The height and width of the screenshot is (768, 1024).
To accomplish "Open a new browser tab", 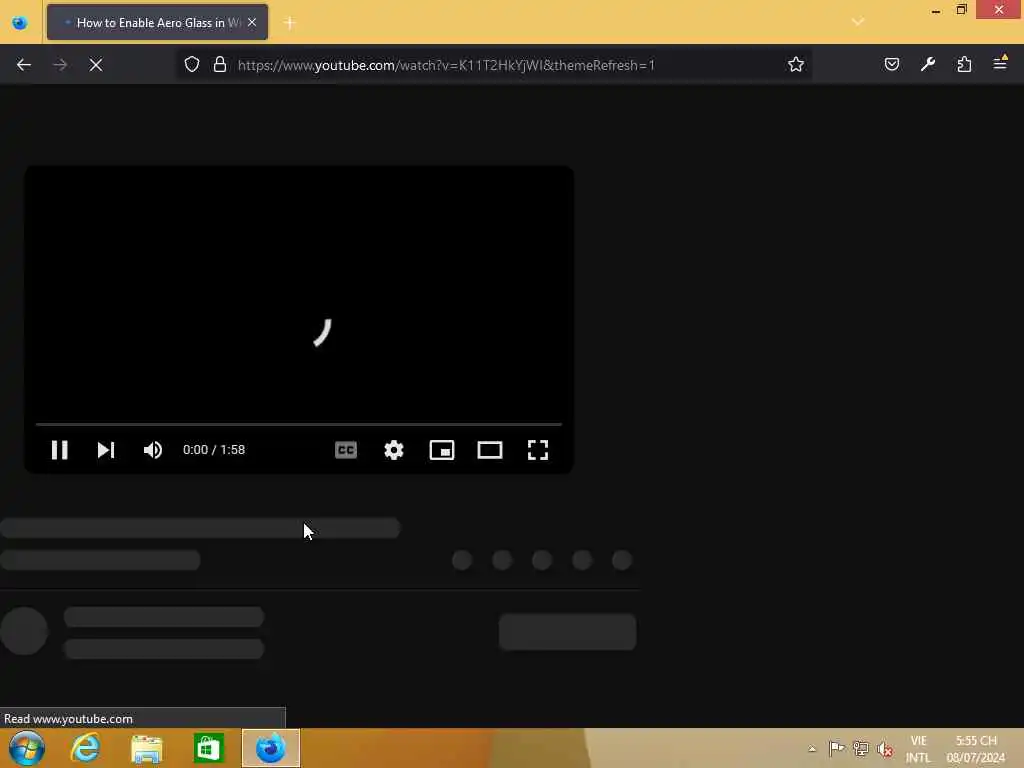I will tap(290, 23).
